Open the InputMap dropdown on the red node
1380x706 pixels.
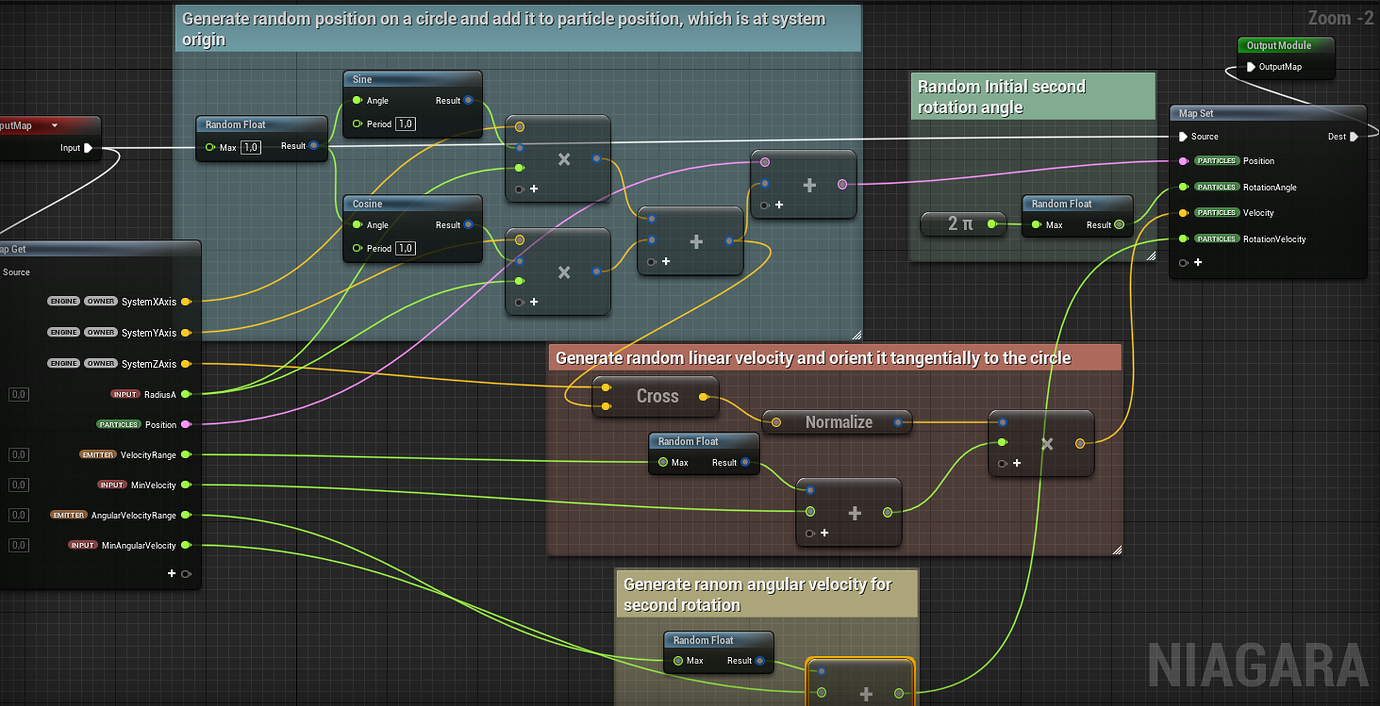click(55, 125)
